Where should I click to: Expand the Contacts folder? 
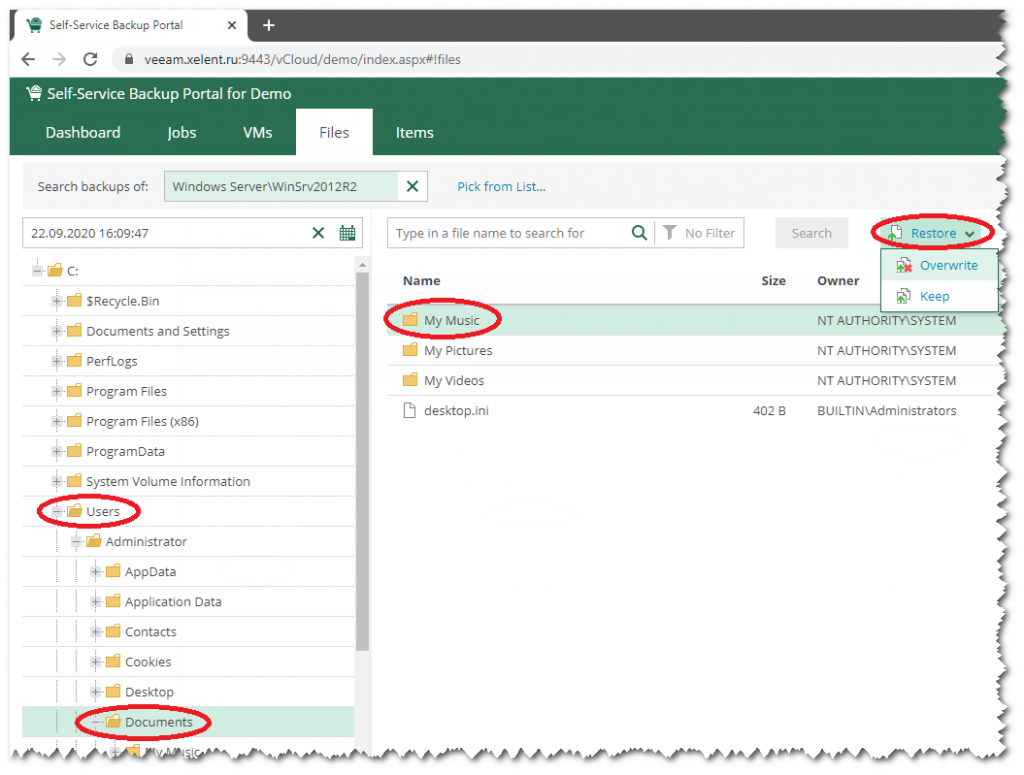(x=95, y=631)
